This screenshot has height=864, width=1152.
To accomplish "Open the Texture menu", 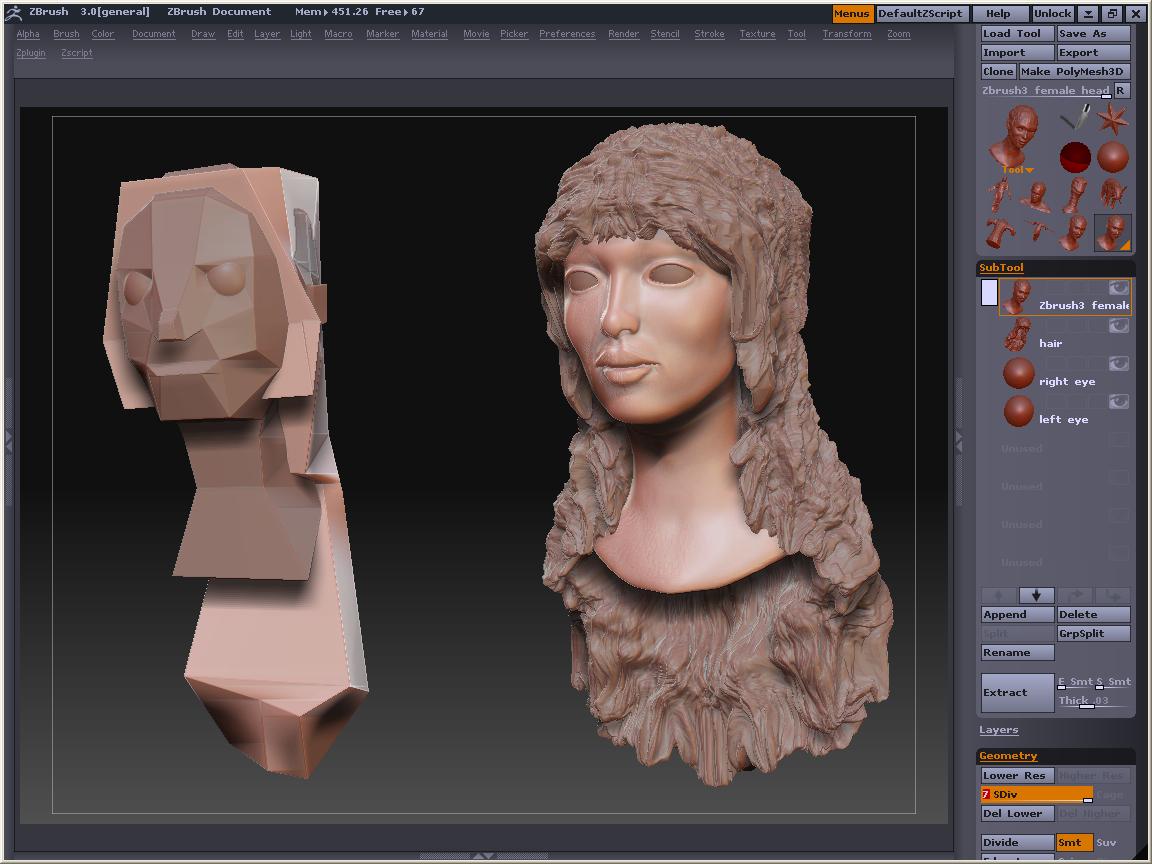I will (757, 34).
